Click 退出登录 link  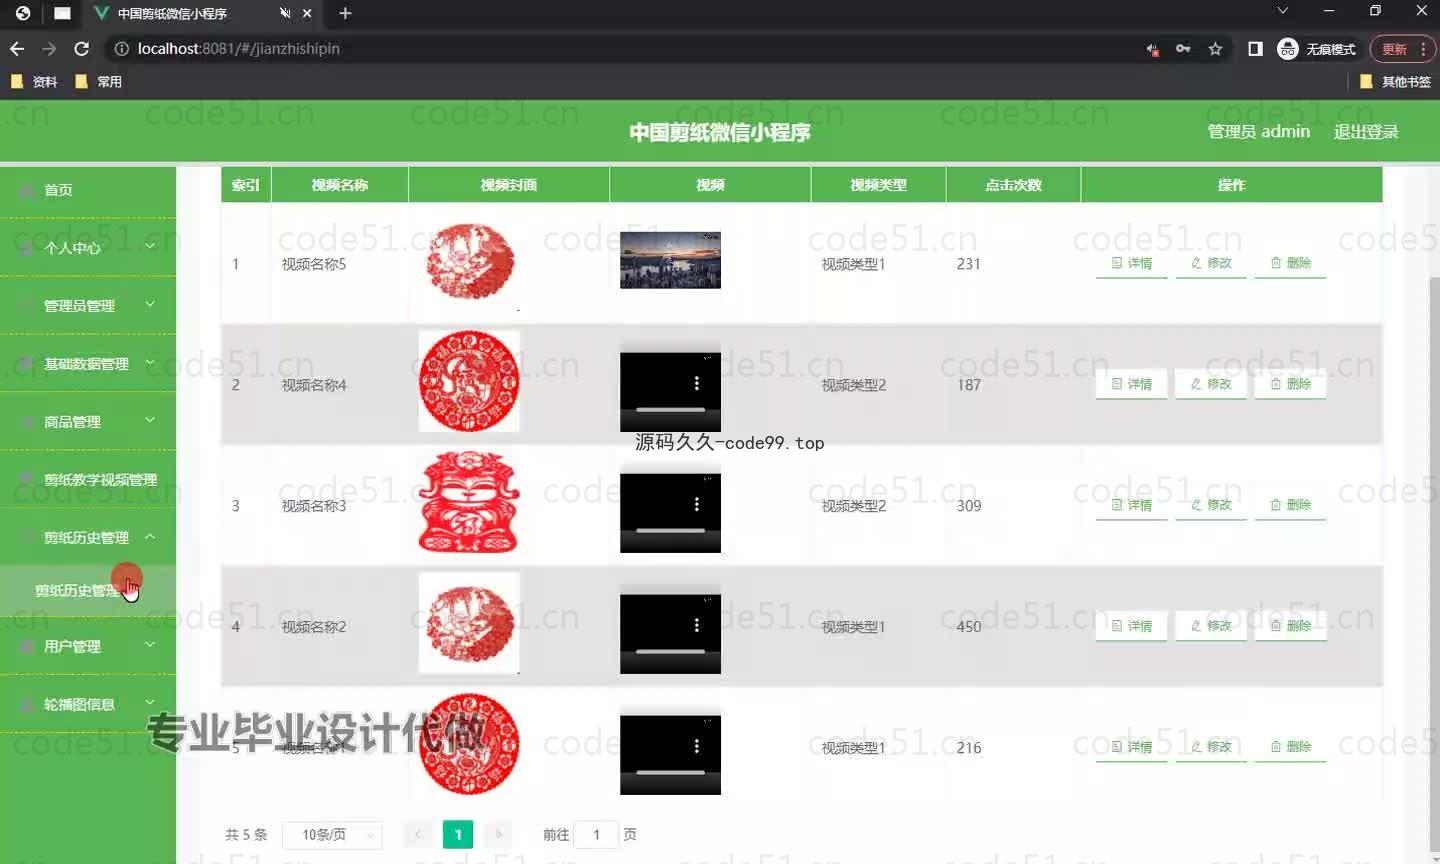coord(1366,132)
